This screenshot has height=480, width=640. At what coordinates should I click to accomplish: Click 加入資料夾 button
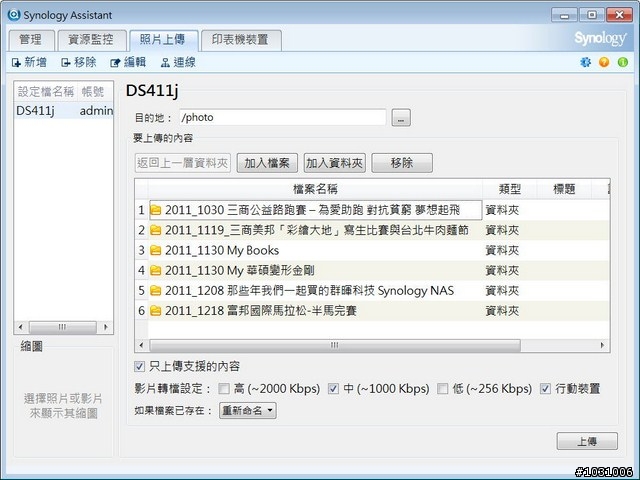(335, 163)
